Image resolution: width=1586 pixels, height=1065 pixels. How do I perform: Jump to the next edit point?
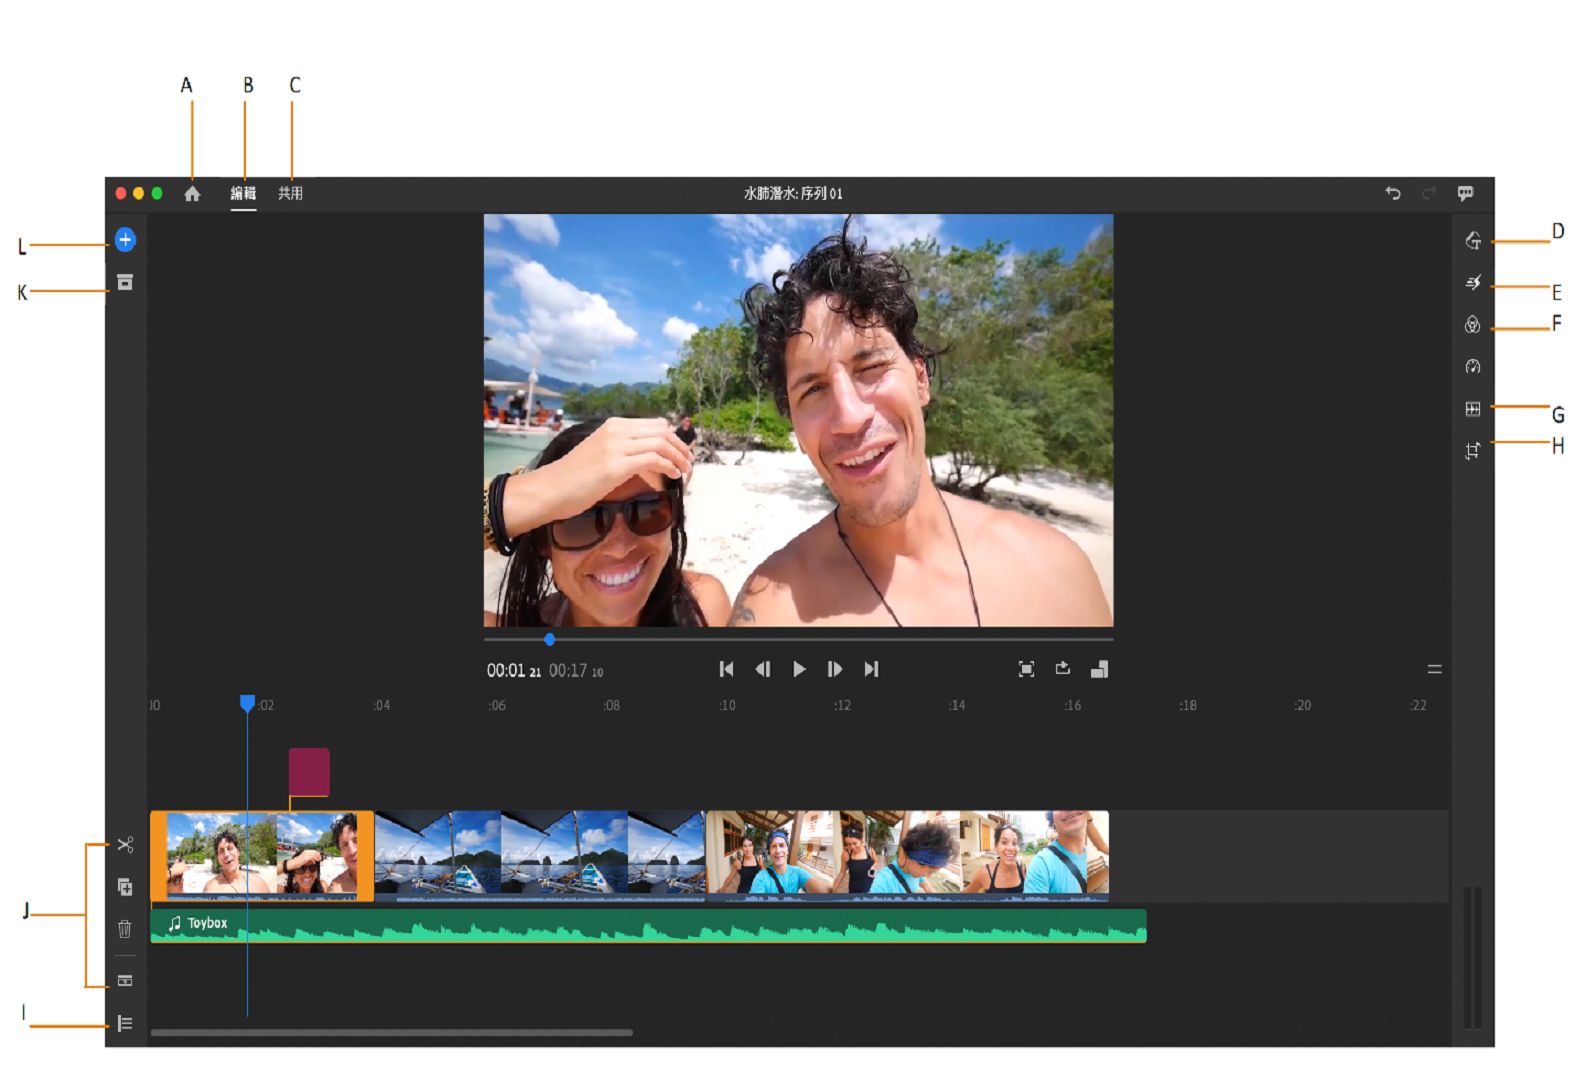pyautogui.click(x=871, y=669)
